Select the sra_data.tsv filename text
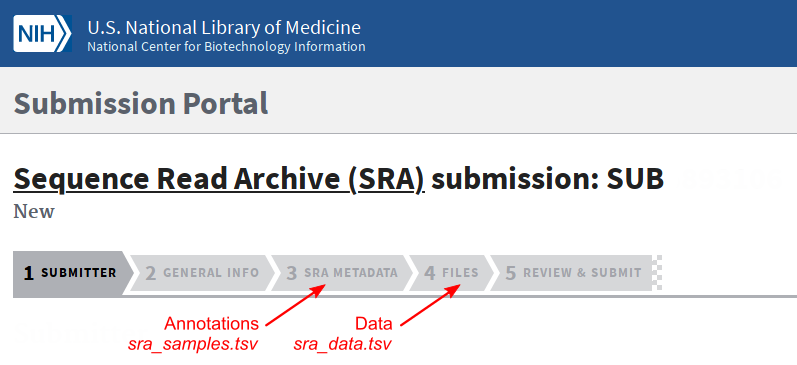The image size is (797, 365). [343, 344]
